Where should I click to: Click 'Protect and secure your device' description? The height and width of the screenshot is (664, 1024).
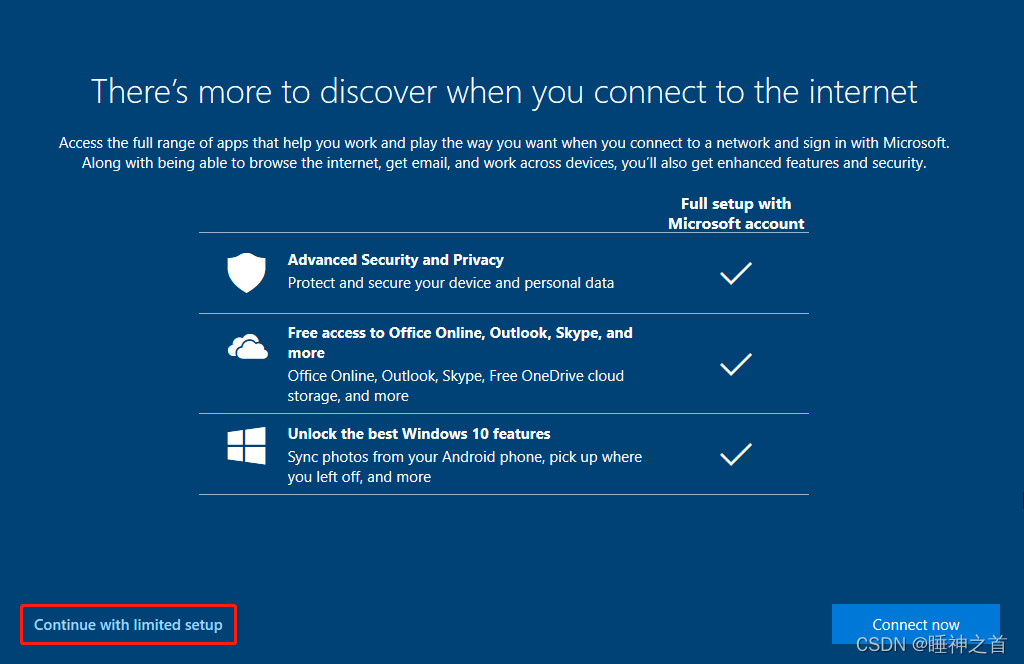pos(451,283)
